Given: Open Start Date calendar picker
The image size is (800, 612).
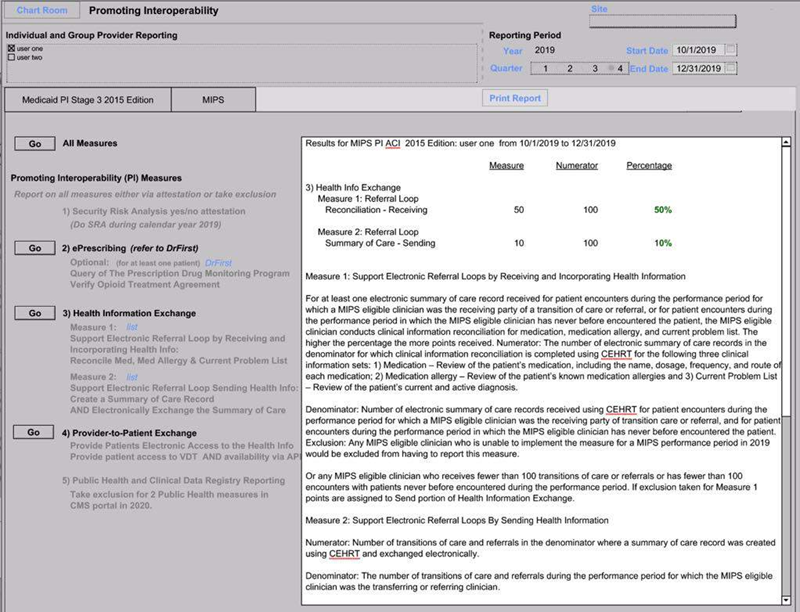Looking at the screenshot, I should point(731,49).
